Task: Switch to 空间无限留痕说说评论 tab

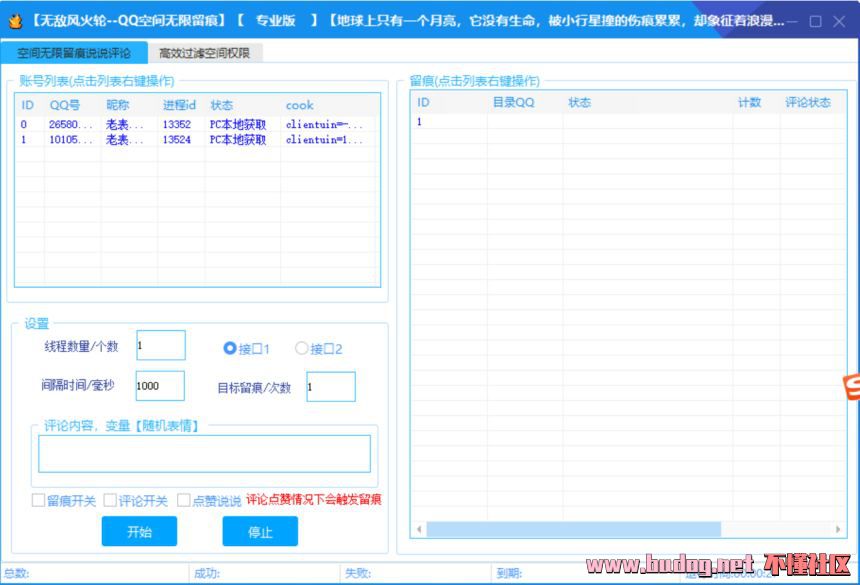Action: pos(74,53)
